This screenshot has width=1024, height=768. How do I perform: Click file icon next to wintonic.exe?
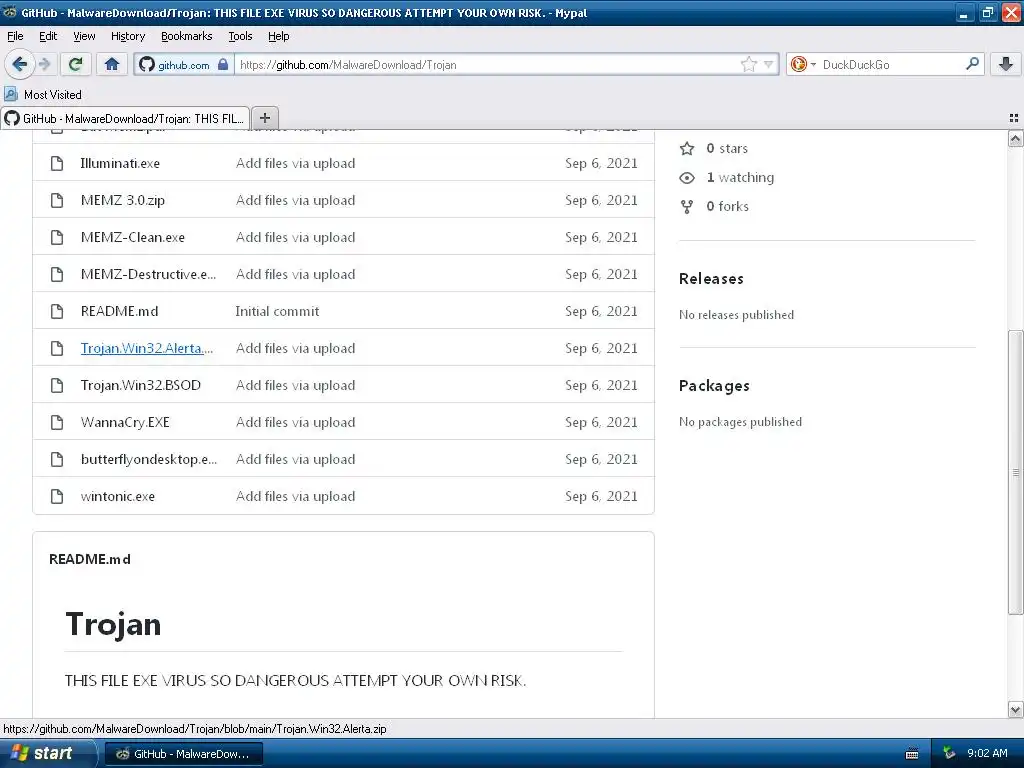[57, 496]
